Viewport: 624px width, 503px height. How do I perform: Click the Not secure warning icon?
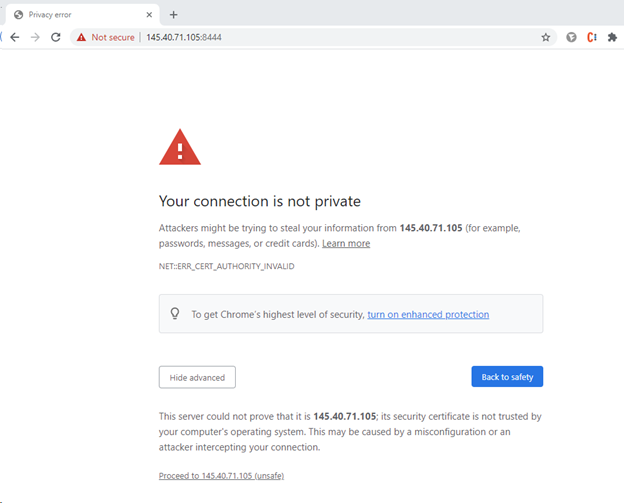[x=80, y=37]
